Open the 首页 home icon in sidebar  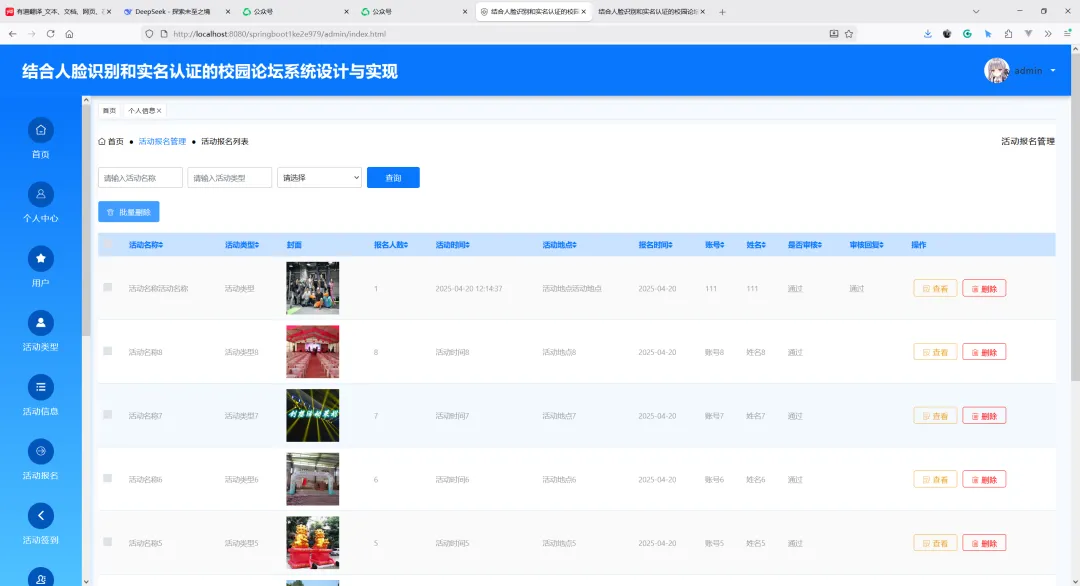pos(41,130)
